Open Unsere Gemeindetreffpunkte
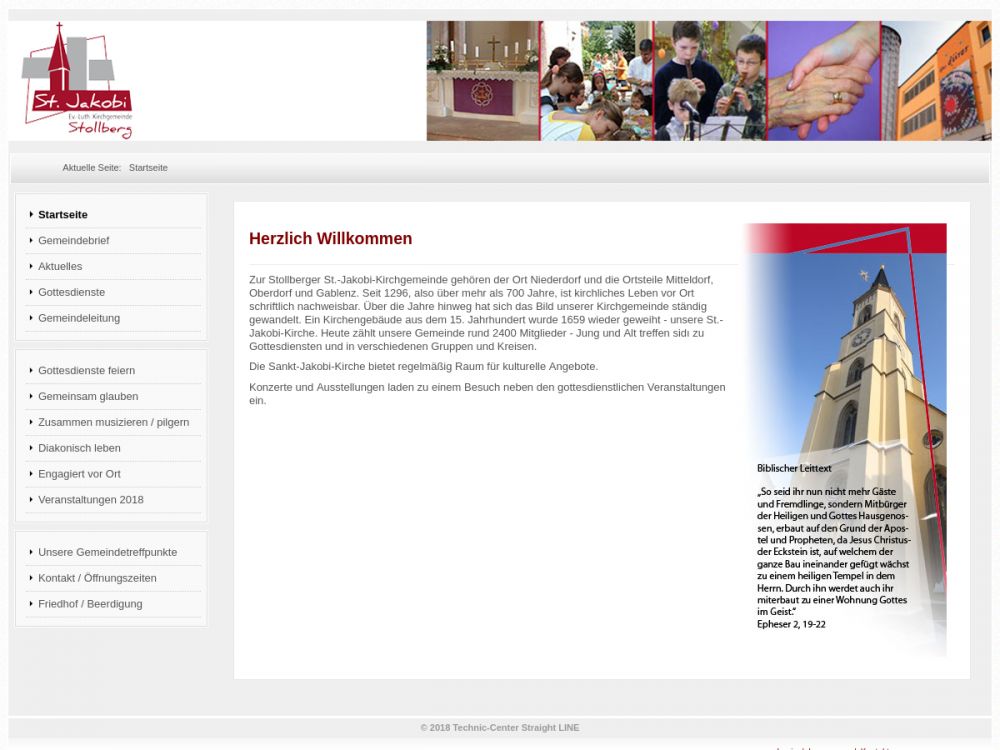Image resolution: width=1000 pixels, height=750 pixels. coord(107,552)
